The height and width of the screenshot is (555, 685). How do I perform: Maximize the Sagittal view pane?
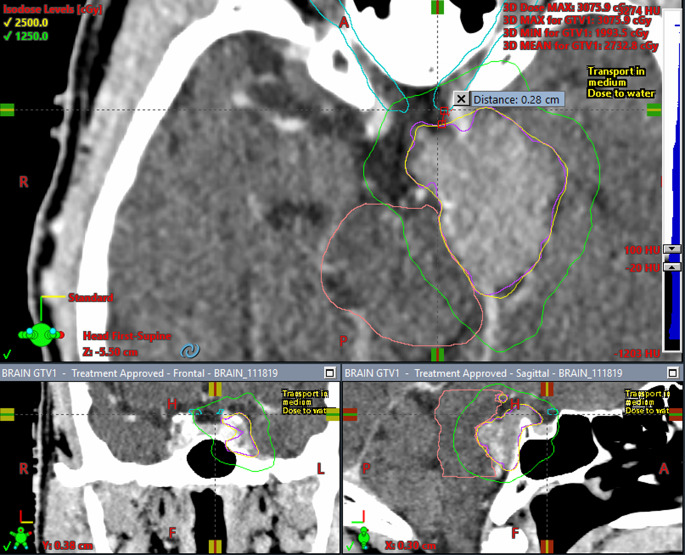pos(673,373)
